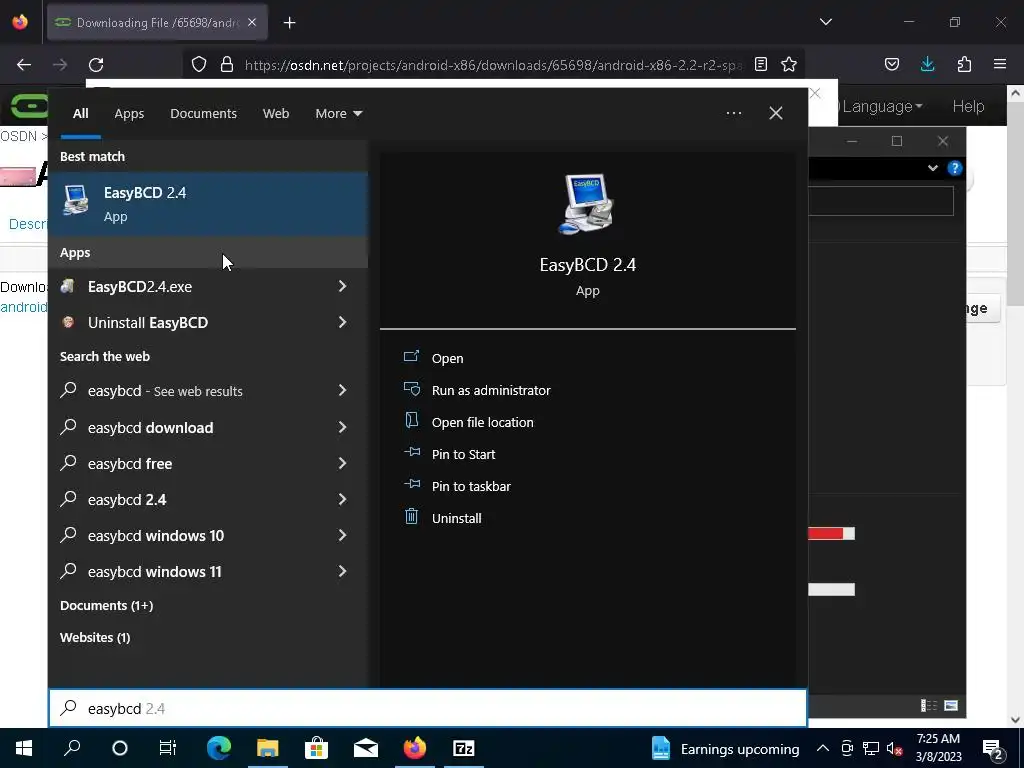1024x768 pixels.
Task: Go back to previous page
Action: (x=24, y=65)
